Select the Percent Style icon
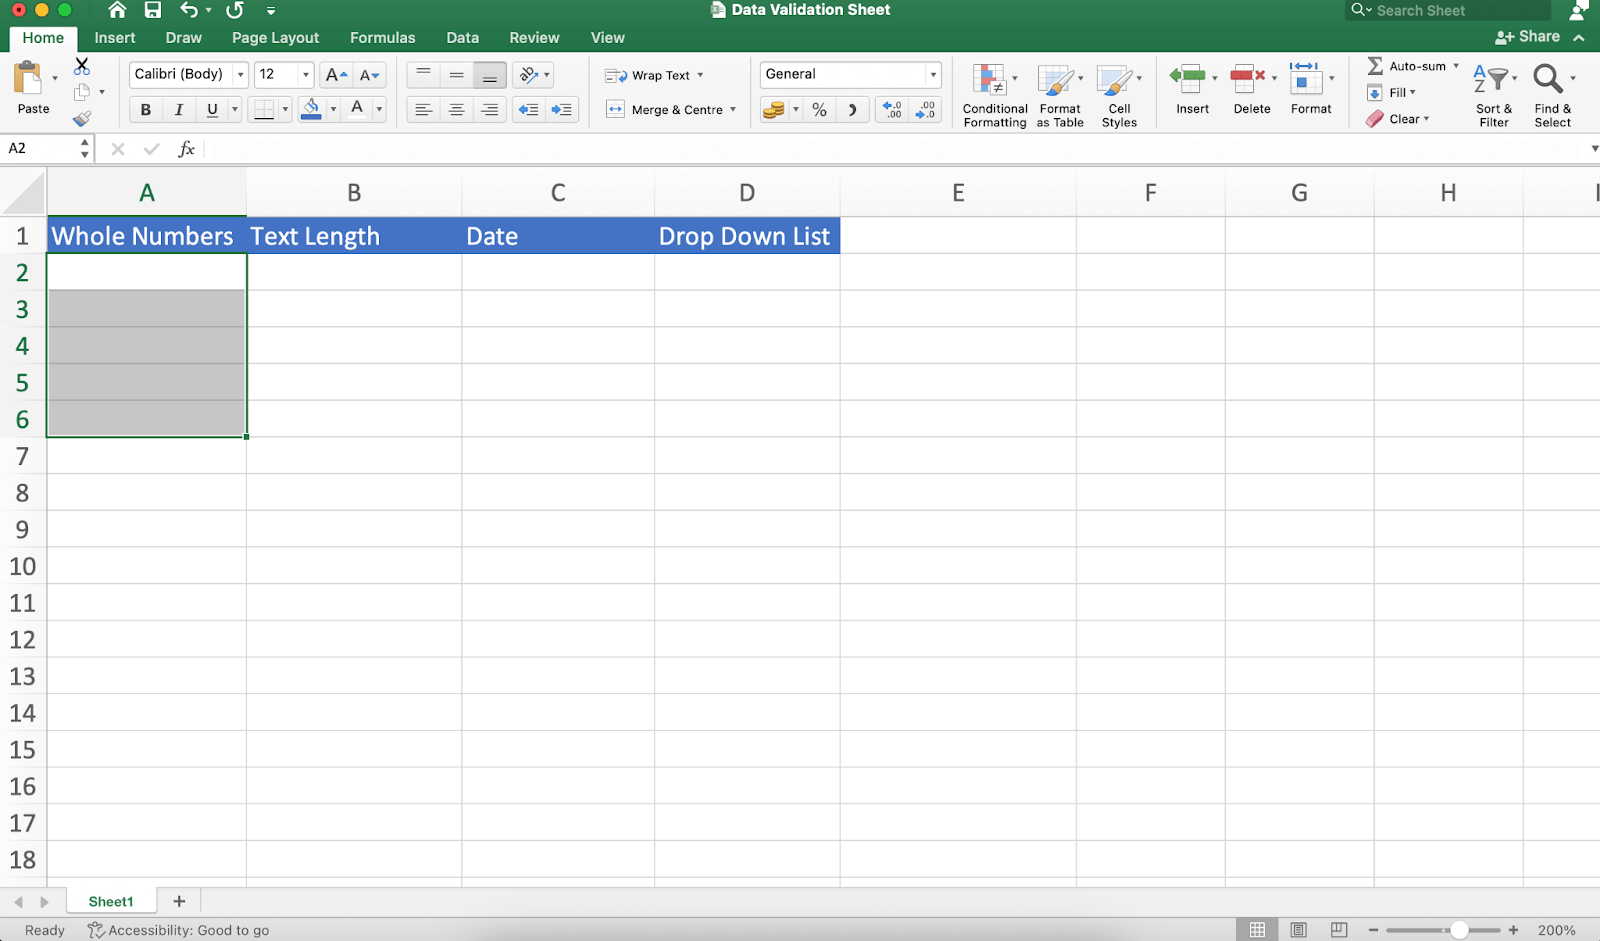The height and width of the screenshot is (941, 1600). [x=819, y=110]
